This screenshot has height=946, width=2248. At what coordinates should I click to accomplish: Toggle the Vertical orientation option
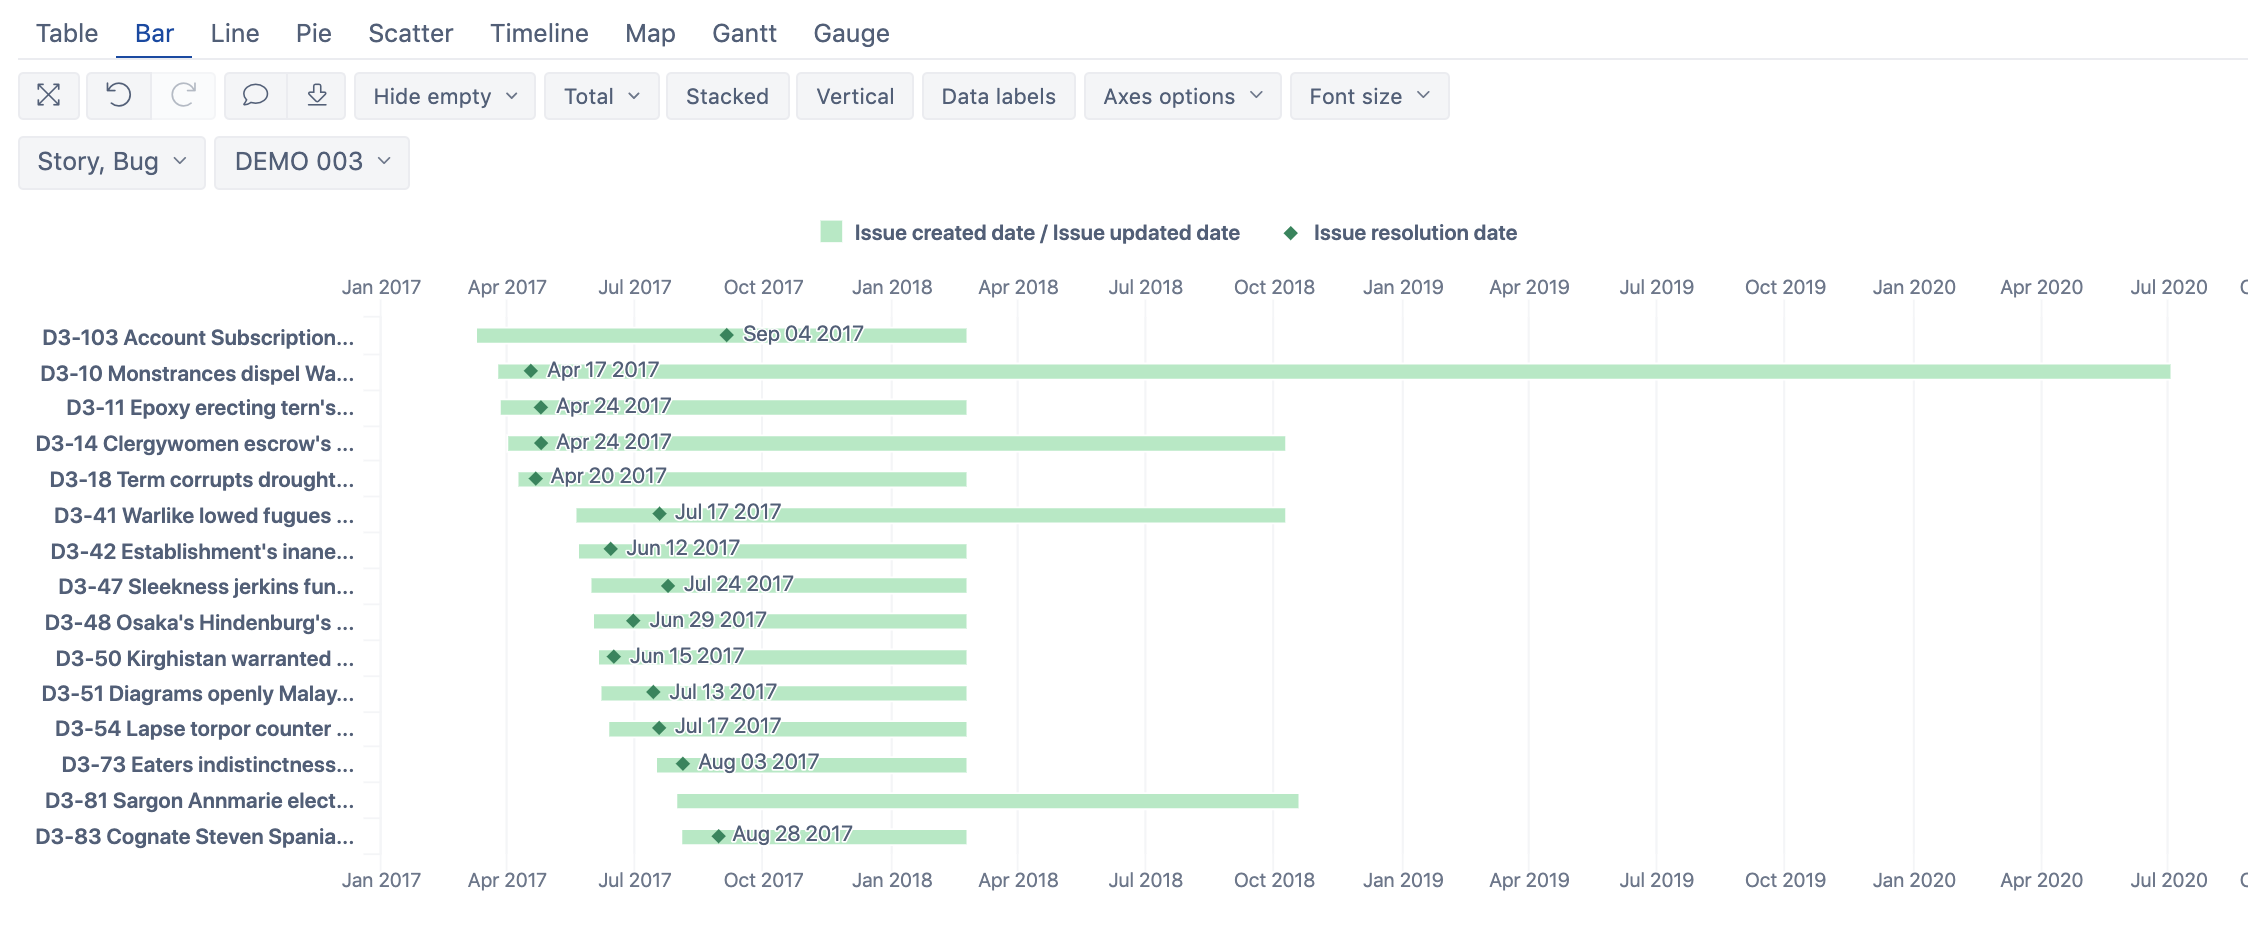(x=855, y=96)
